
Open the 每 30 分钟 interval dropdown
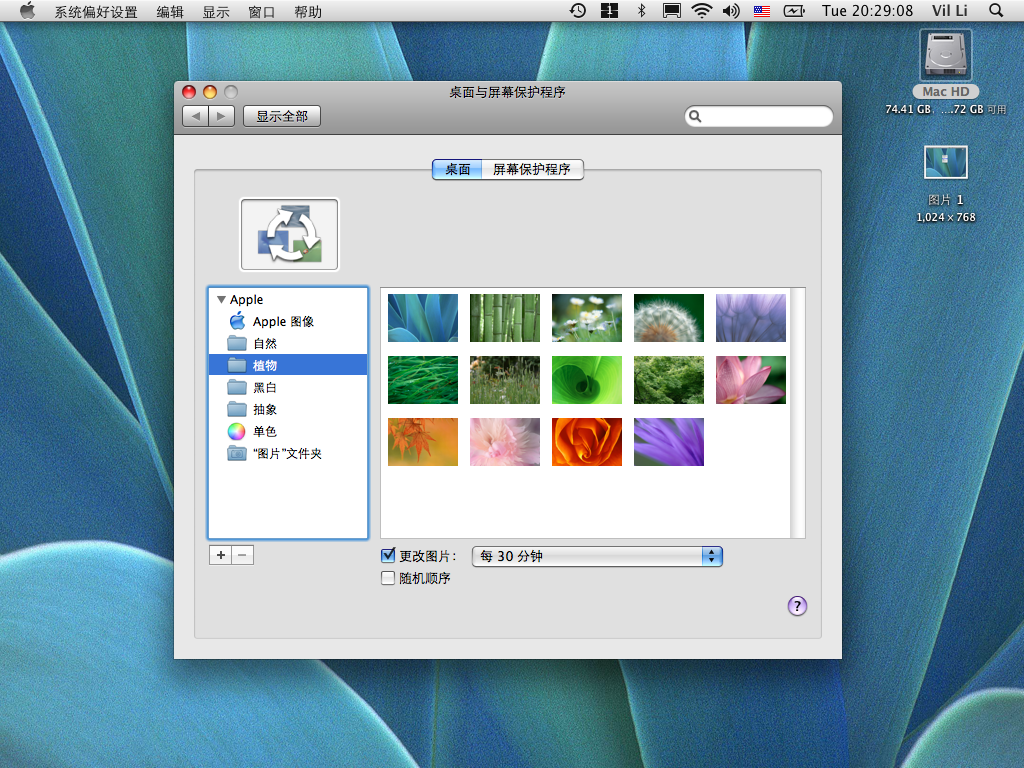point(596,556)
